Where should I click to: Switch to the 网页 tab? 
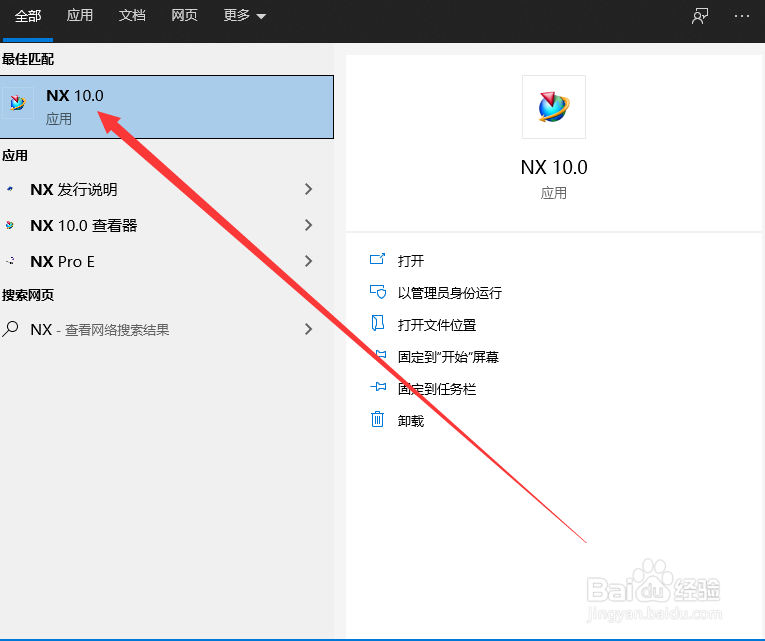coord(184,16)
